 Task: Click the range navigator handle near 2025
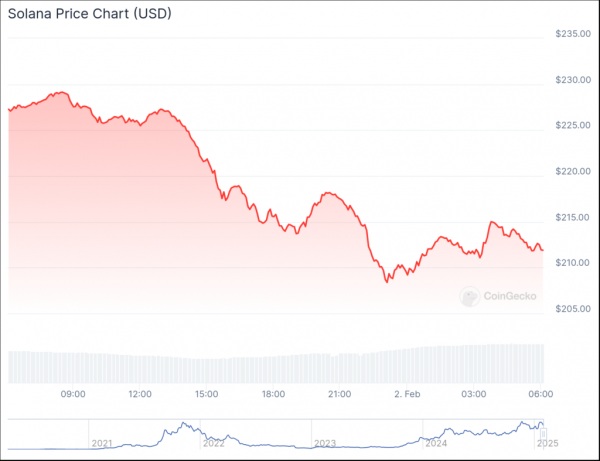click(x=543, y=434)
